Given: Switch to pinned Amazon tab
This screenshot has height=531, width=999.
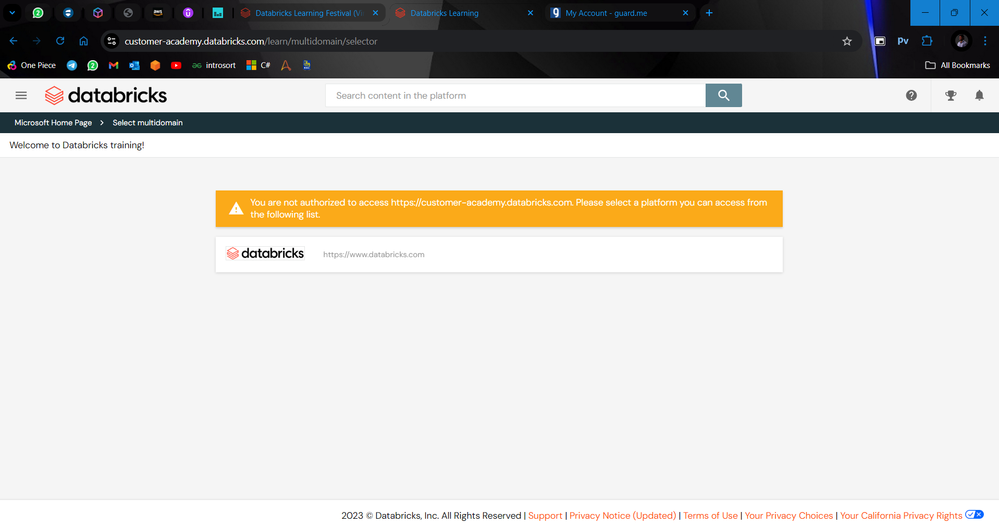Looking at the screenshot, I should point(157,13).
